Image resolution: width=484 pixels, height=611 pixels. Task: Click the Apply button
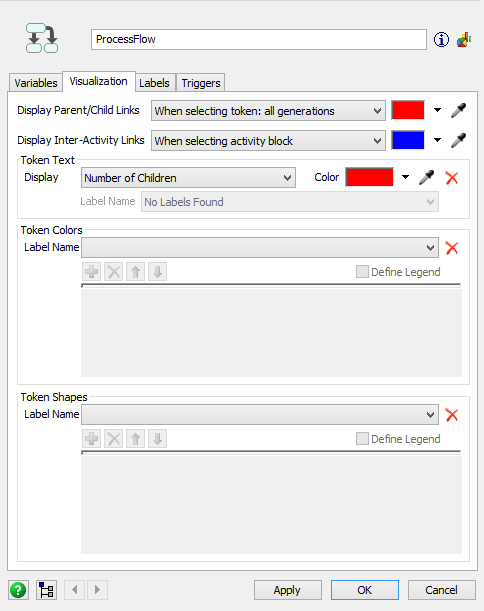pos(288,590)
